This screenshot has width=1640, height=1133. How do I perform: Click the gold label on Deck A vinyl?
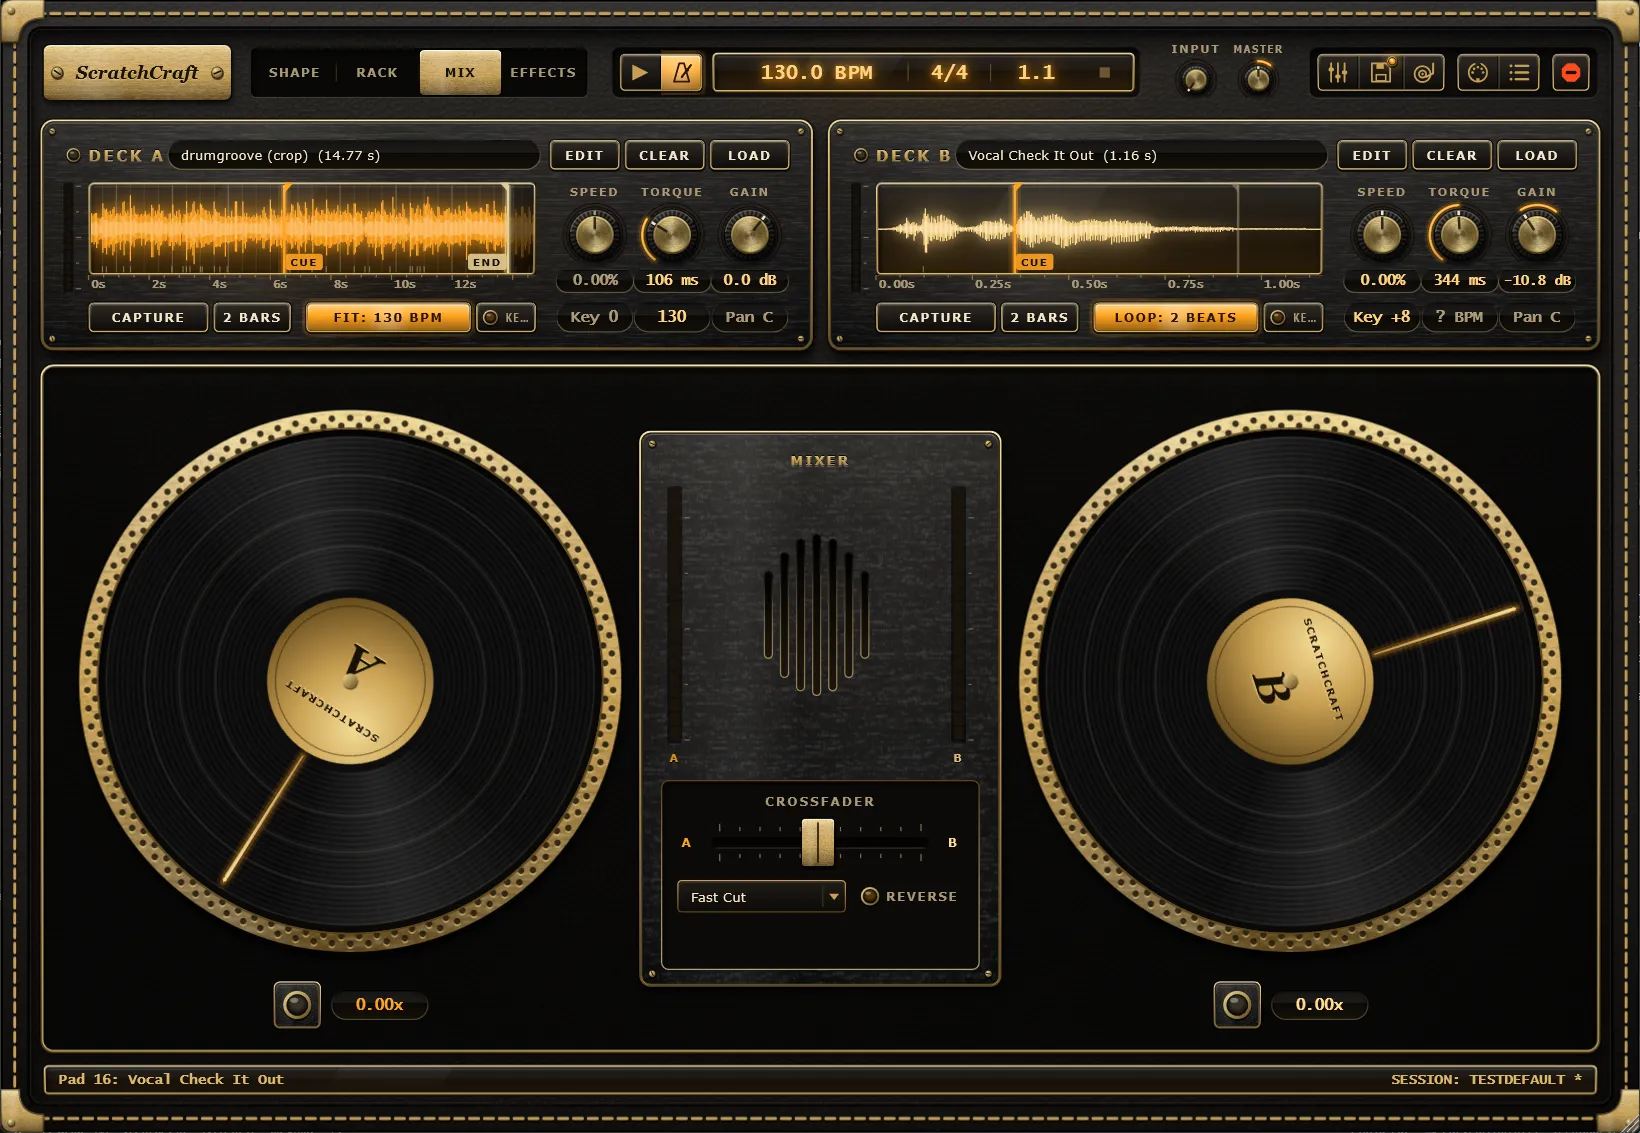click(x=350, y=682)
